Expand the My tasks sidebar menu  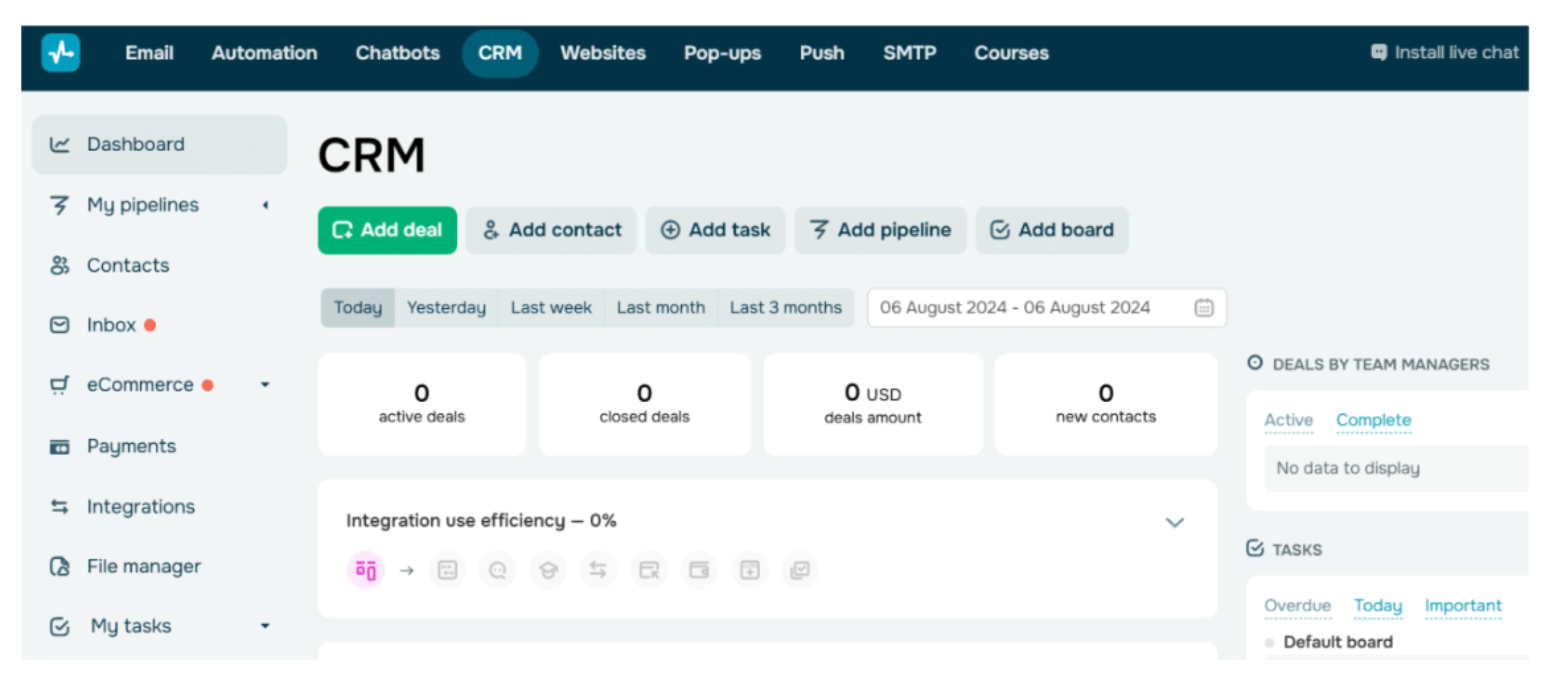[x=265, y=626]
